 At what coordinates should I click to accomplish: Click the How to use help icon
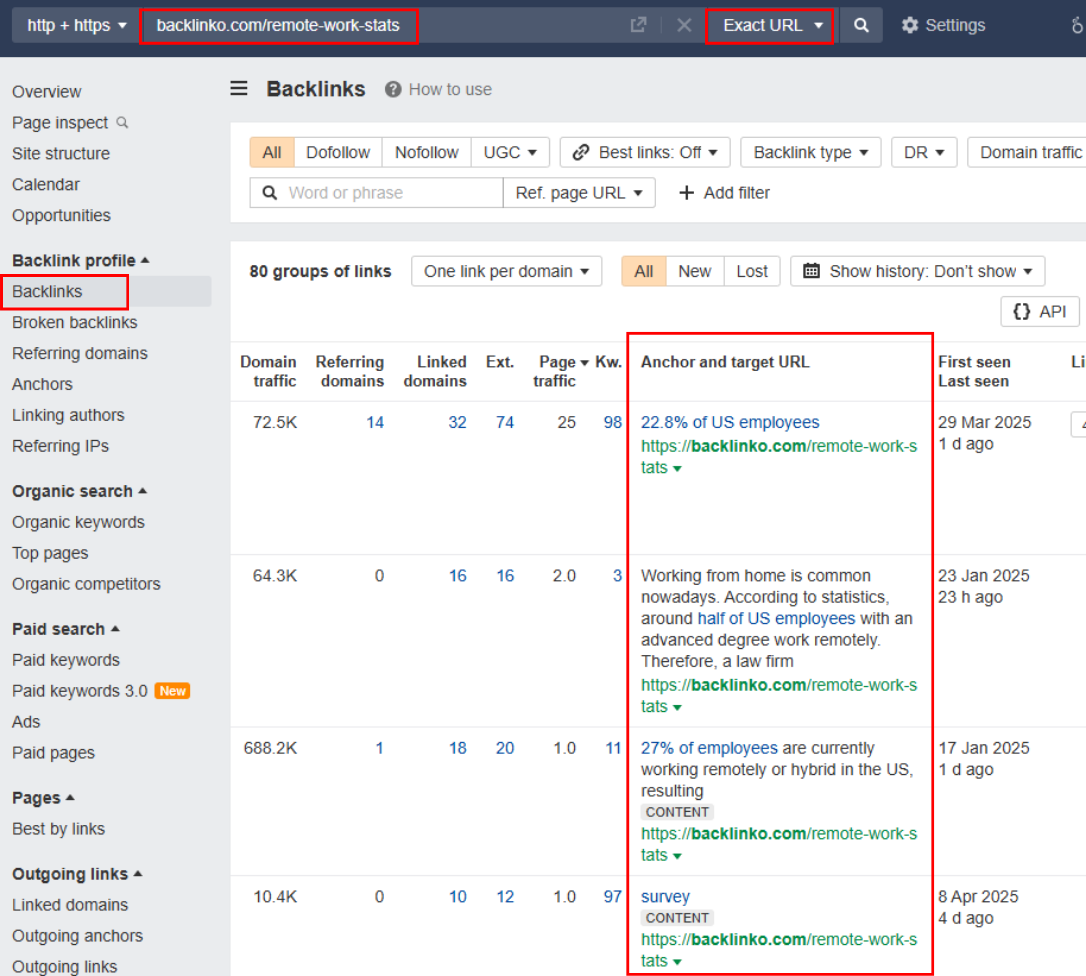click(x=393, y=89)
